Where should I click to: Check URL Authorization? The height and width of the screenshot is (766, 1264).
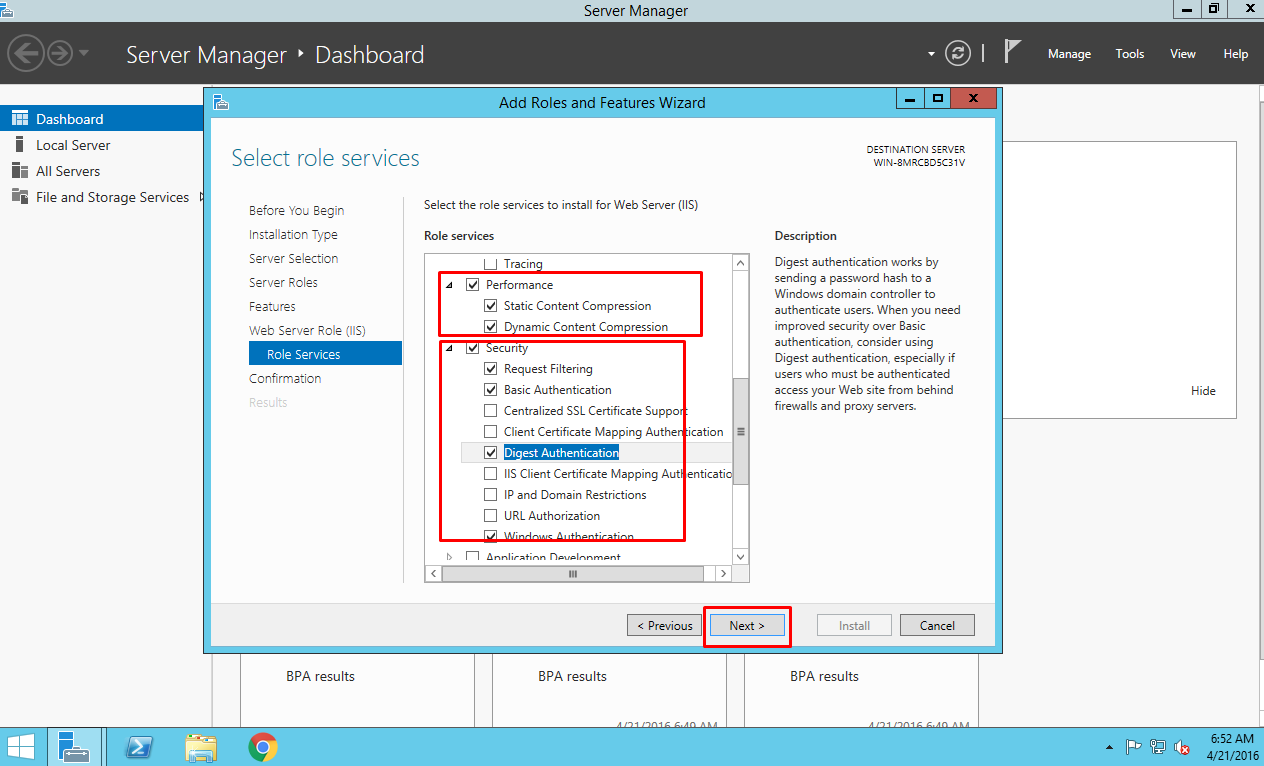pyautogui.click(x=490, y=516)
